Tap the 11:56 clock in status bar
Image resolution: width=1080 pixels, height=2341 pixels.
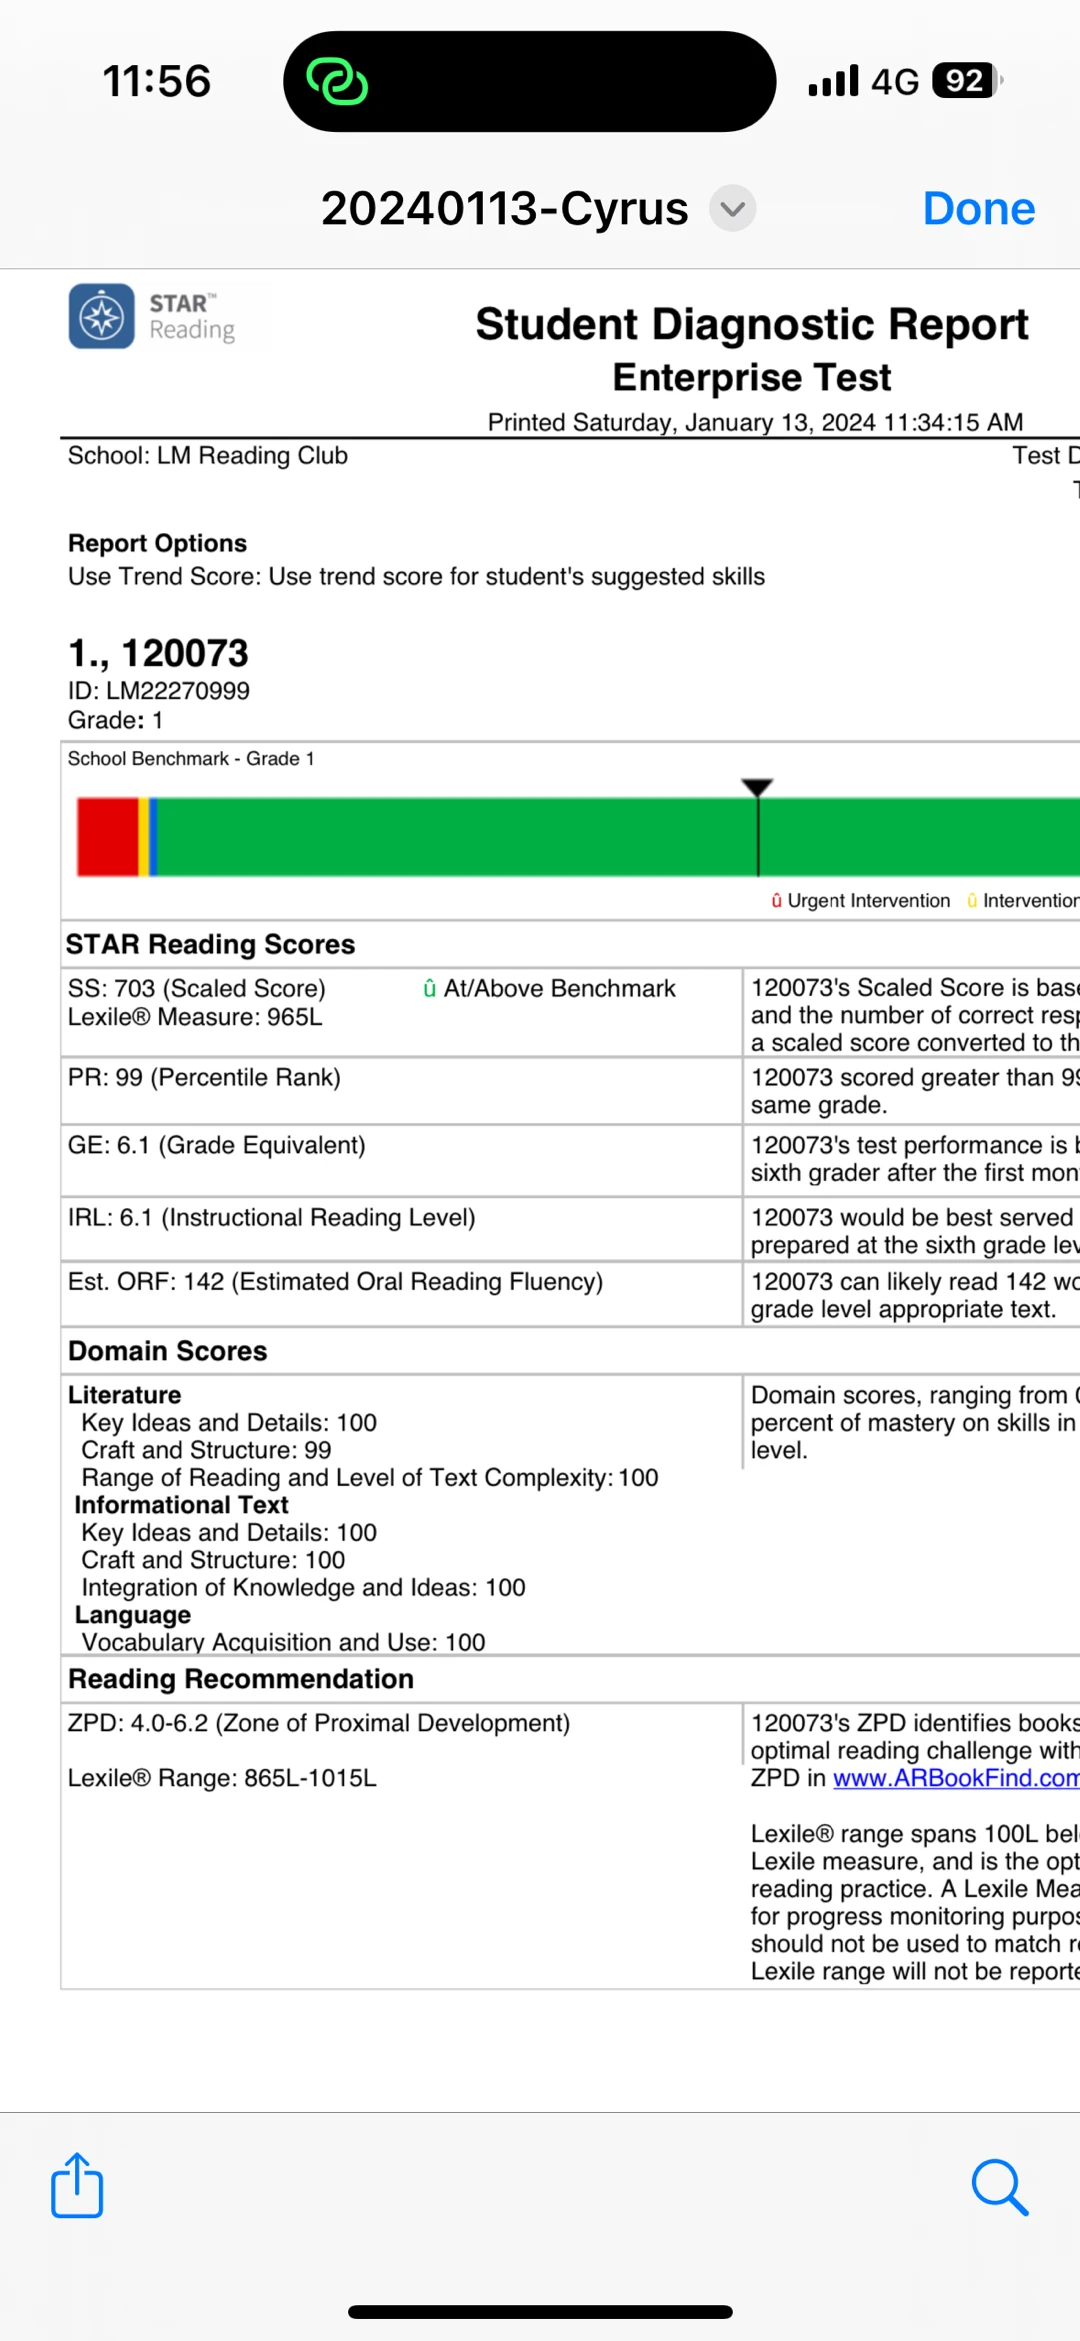(x=157, y=81)
